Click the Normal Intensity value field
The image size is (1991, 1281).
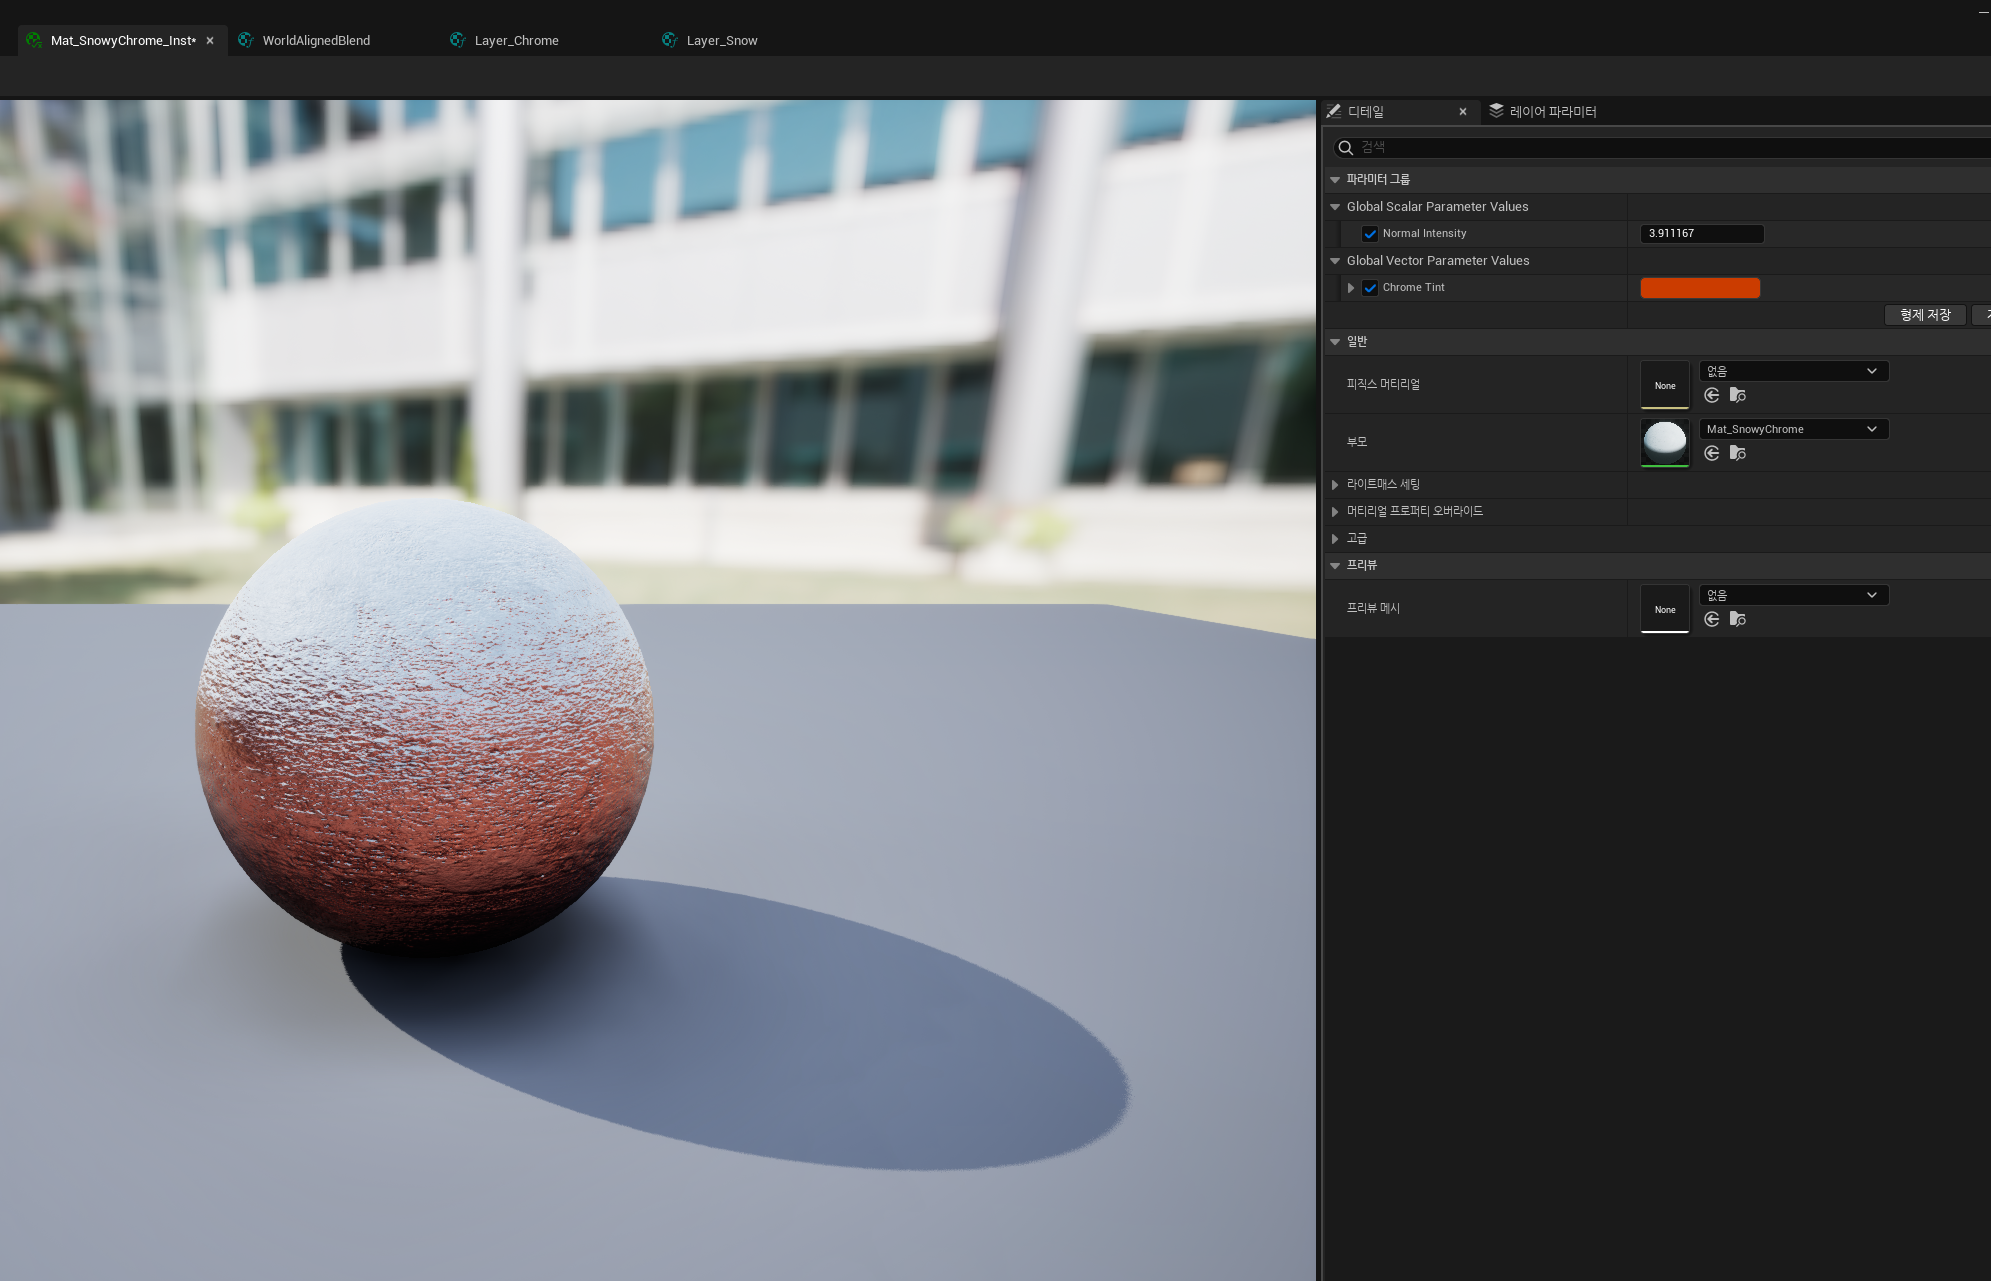click(1702, 233)
